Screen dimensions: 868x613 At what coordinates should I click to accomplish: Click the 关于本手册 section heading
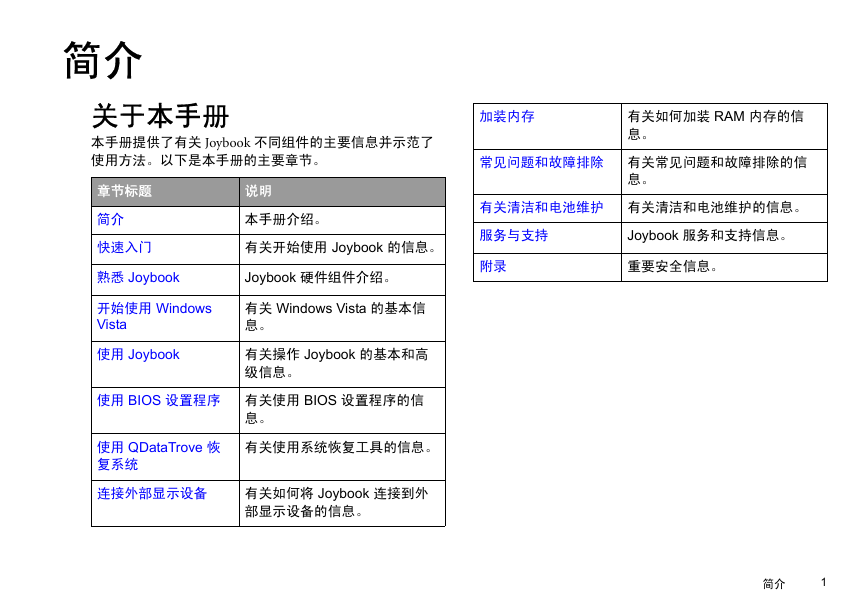tap(160, 116)
